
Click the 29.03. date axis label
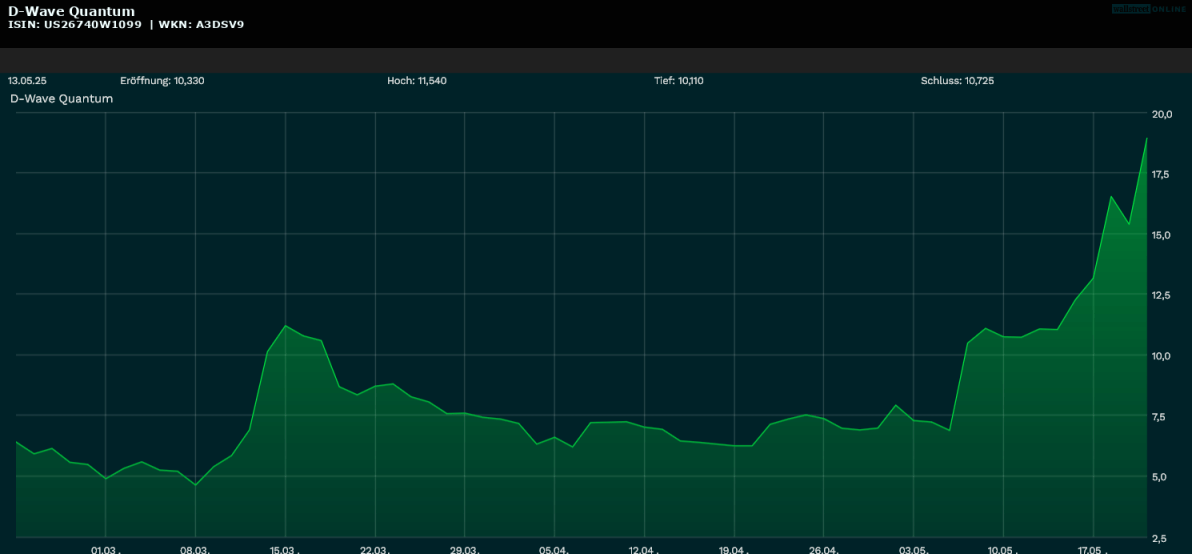(x=464, y=550)
